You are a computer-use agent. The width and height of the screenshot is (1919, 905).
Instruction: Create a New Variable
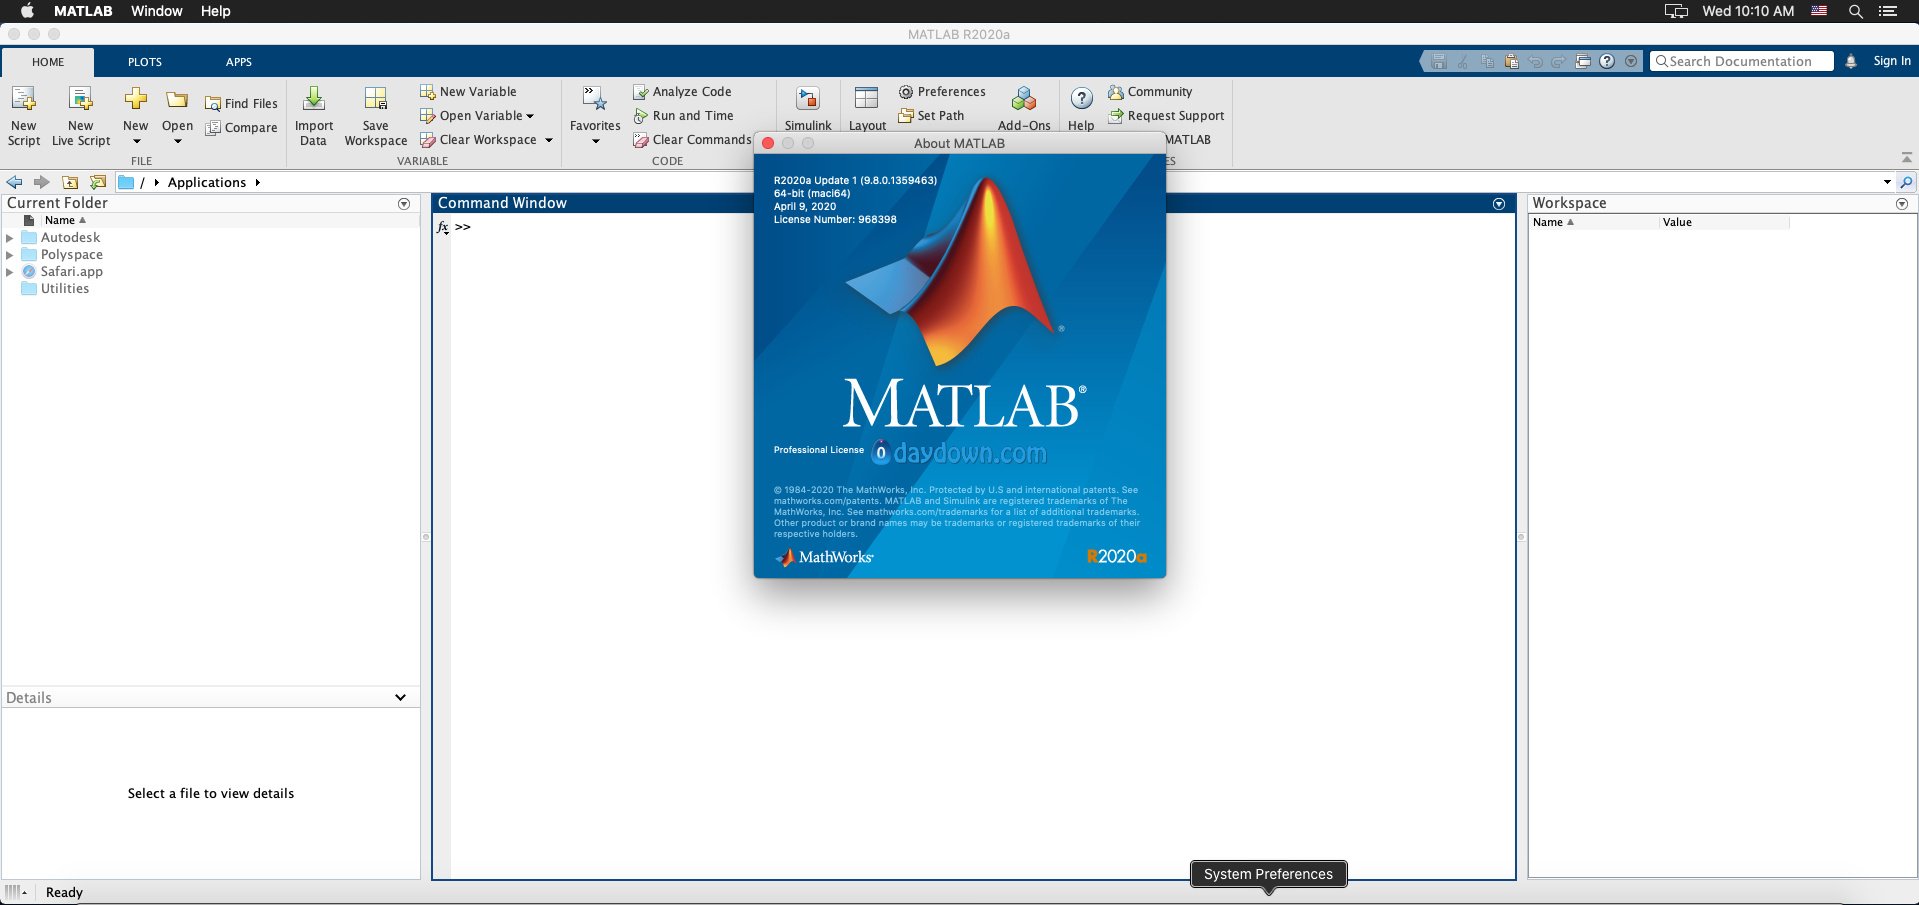(468, 91)
